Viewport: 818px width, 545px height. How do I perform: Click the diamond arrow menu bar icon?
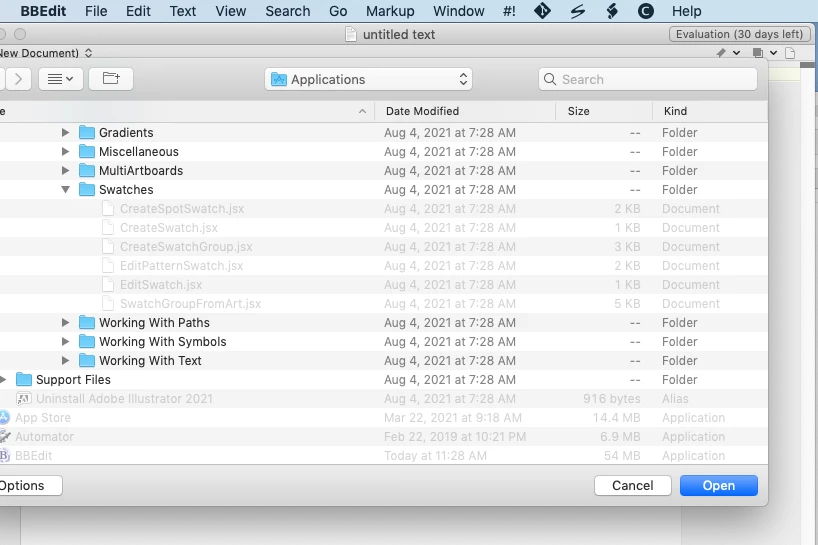(x=543, y=11)
